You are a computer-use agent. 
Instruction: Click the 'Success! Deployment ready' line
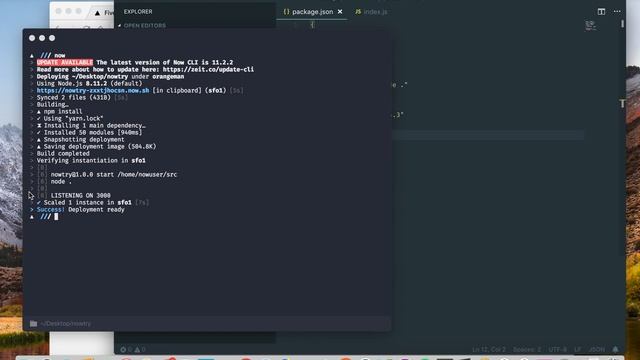(x=80, y=209)
